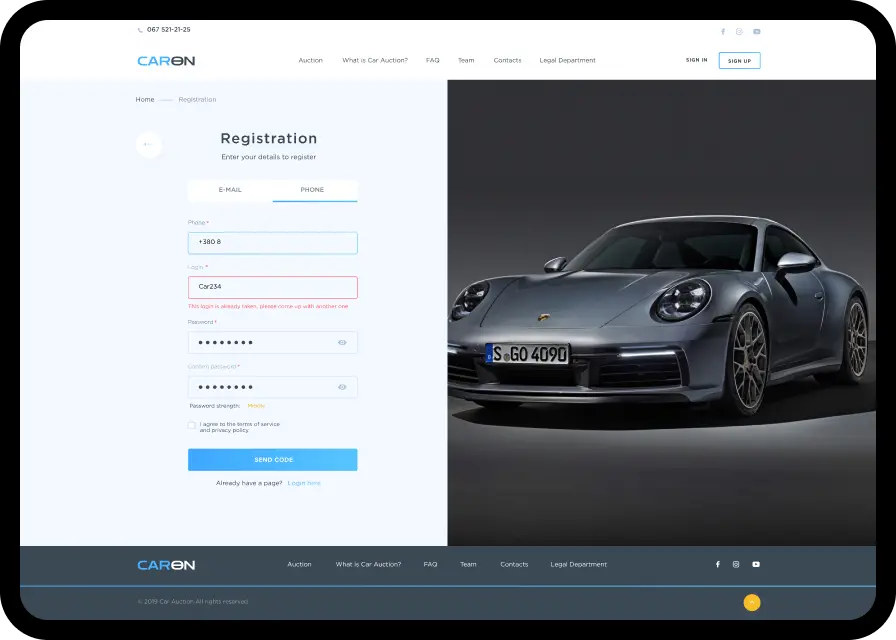The image size is (896, 640).
Task: Click the footer Instagram icon
Action: [x=736, y=565]
